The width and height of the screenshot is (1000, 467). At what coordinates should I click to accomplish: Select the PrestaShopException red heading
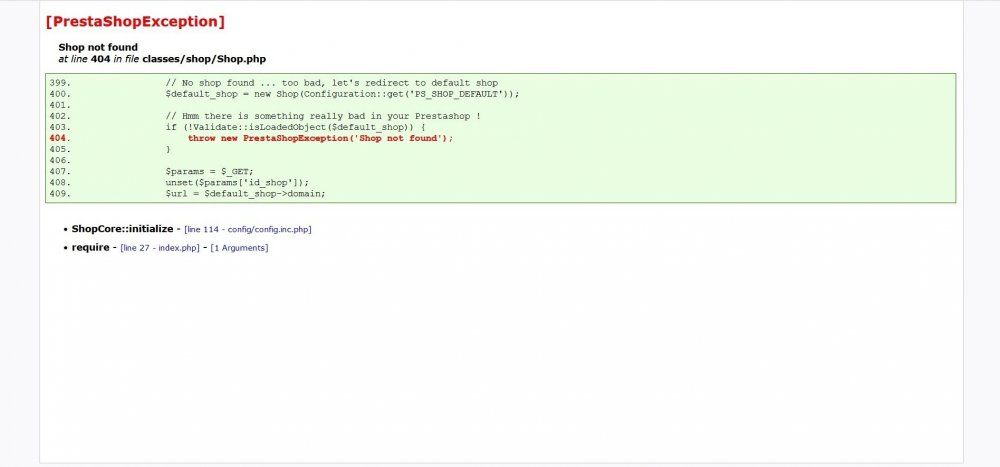[x=135, y=22]
